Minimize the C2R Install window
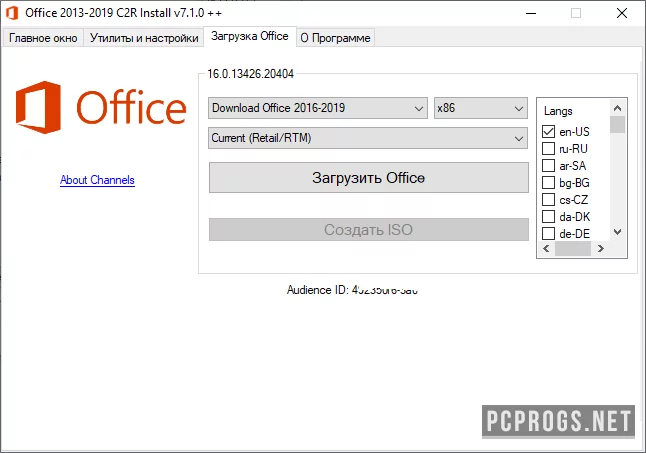Screen dimensions: 646x453 pyautogui.click(x=531, y=13)
